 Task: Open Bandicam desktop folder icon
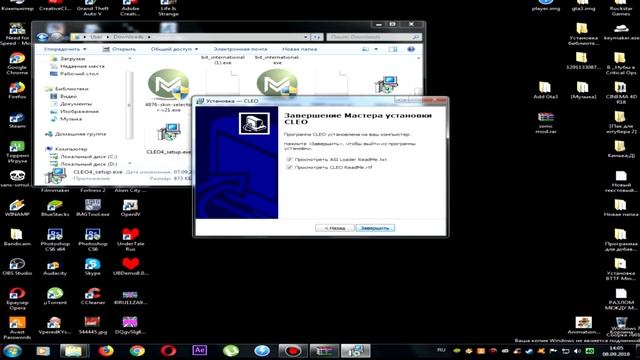pos(17,238)
